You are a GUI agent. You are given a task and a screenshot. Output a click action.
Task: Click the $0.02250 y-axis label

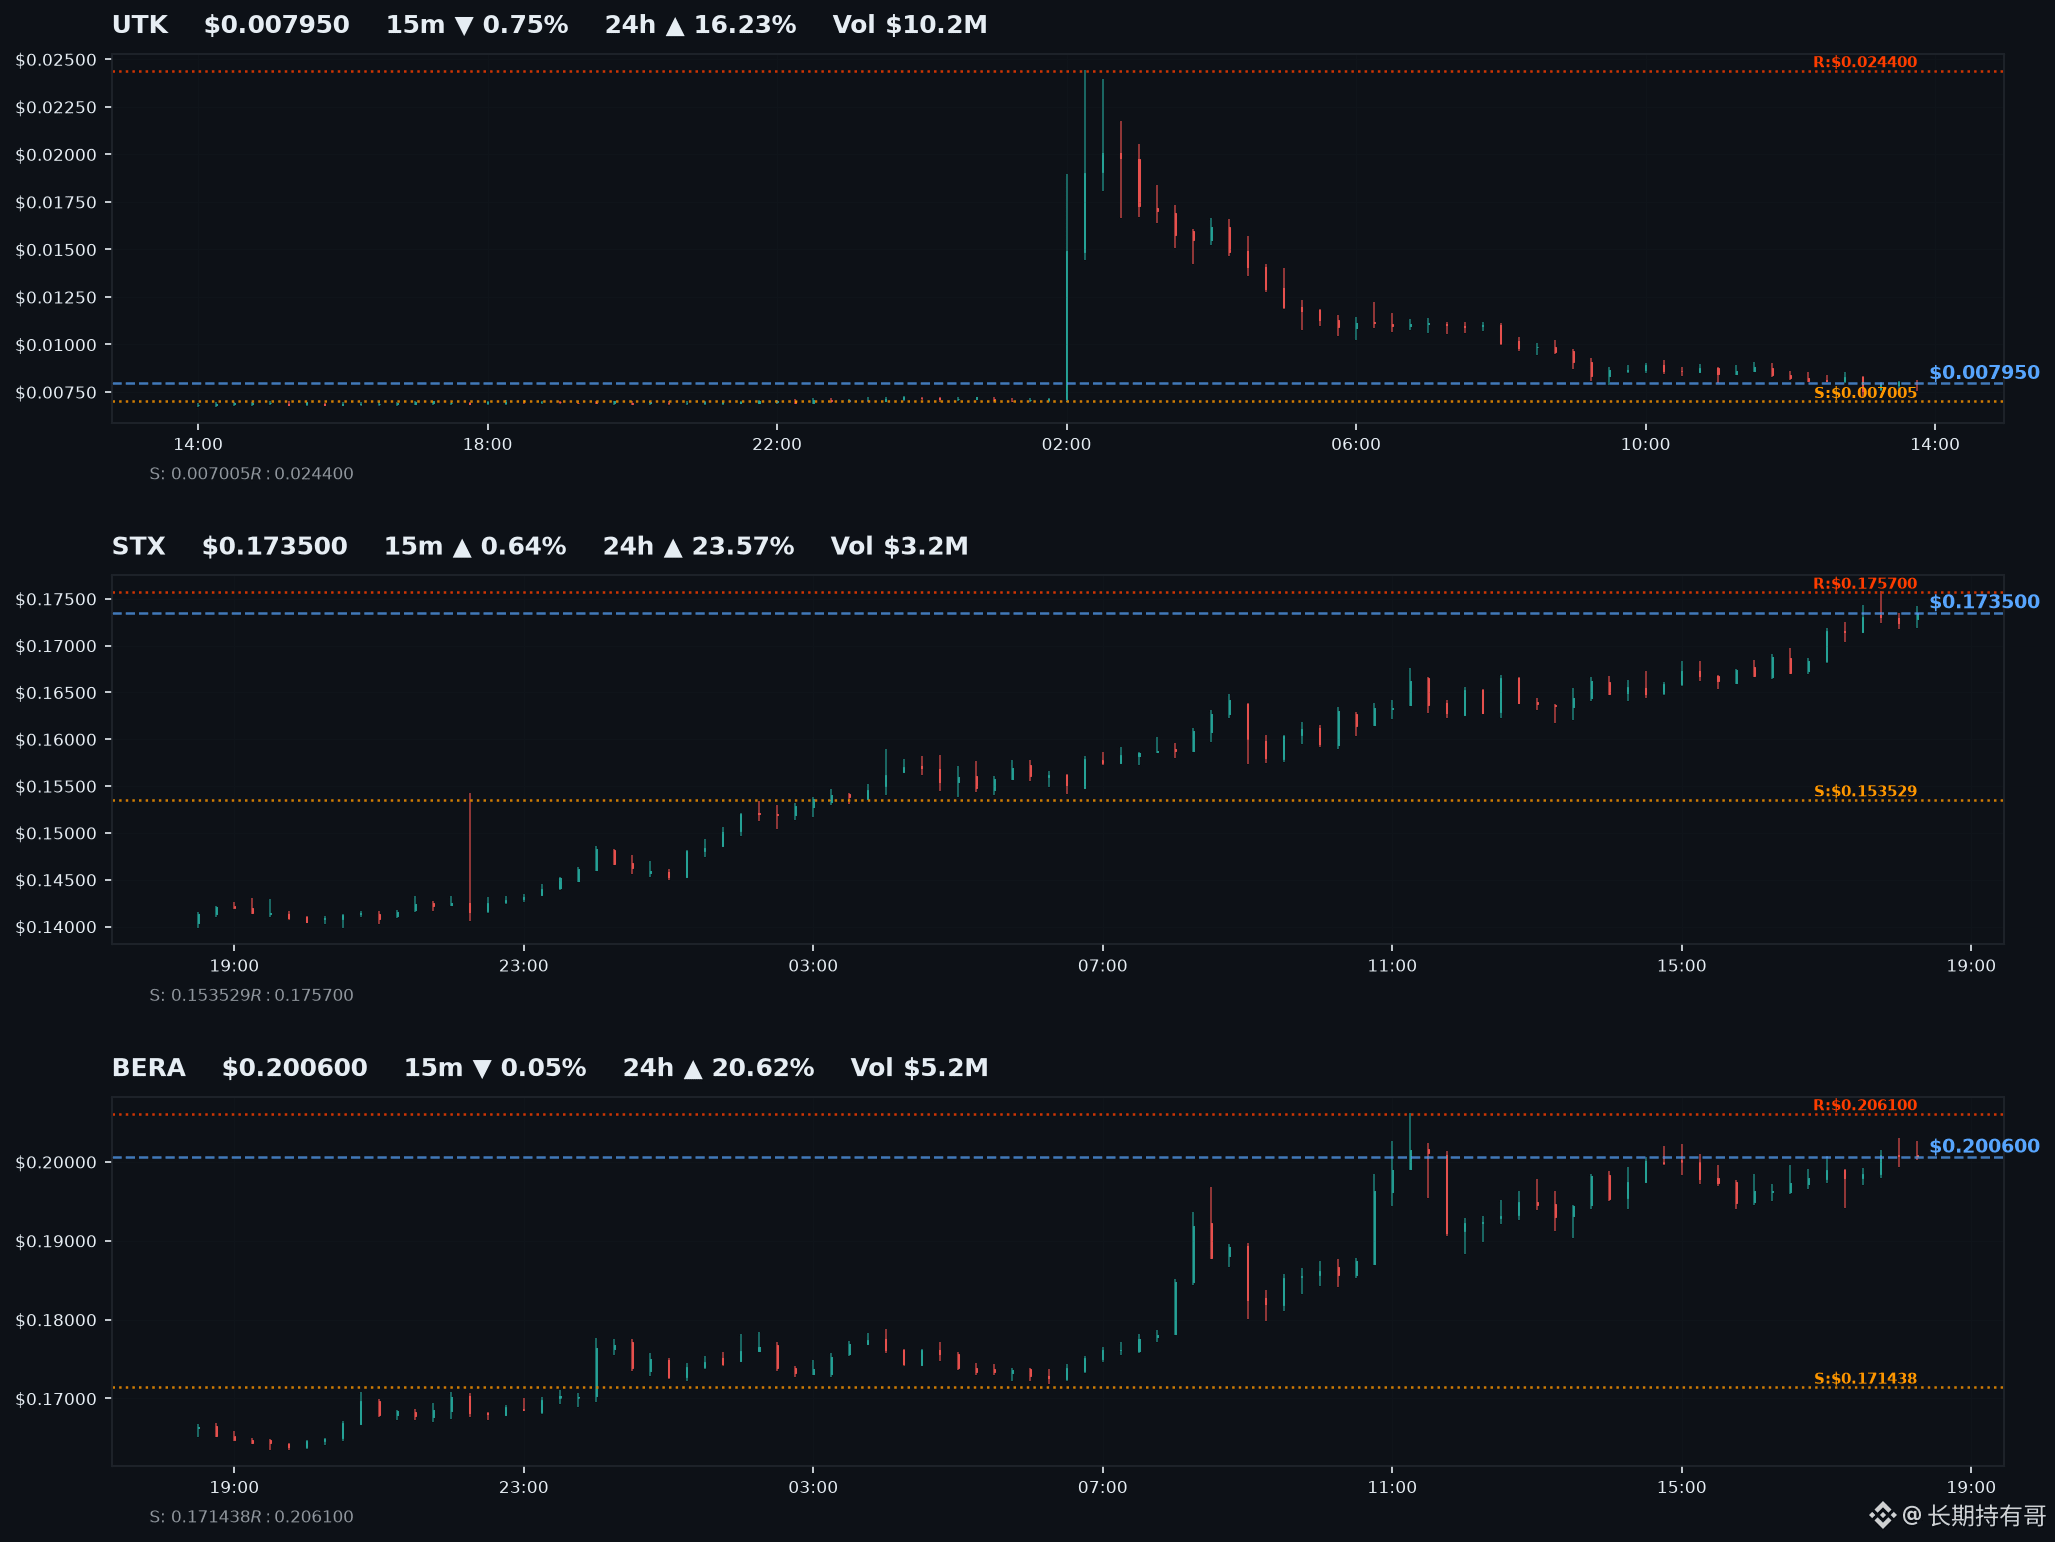56,108
